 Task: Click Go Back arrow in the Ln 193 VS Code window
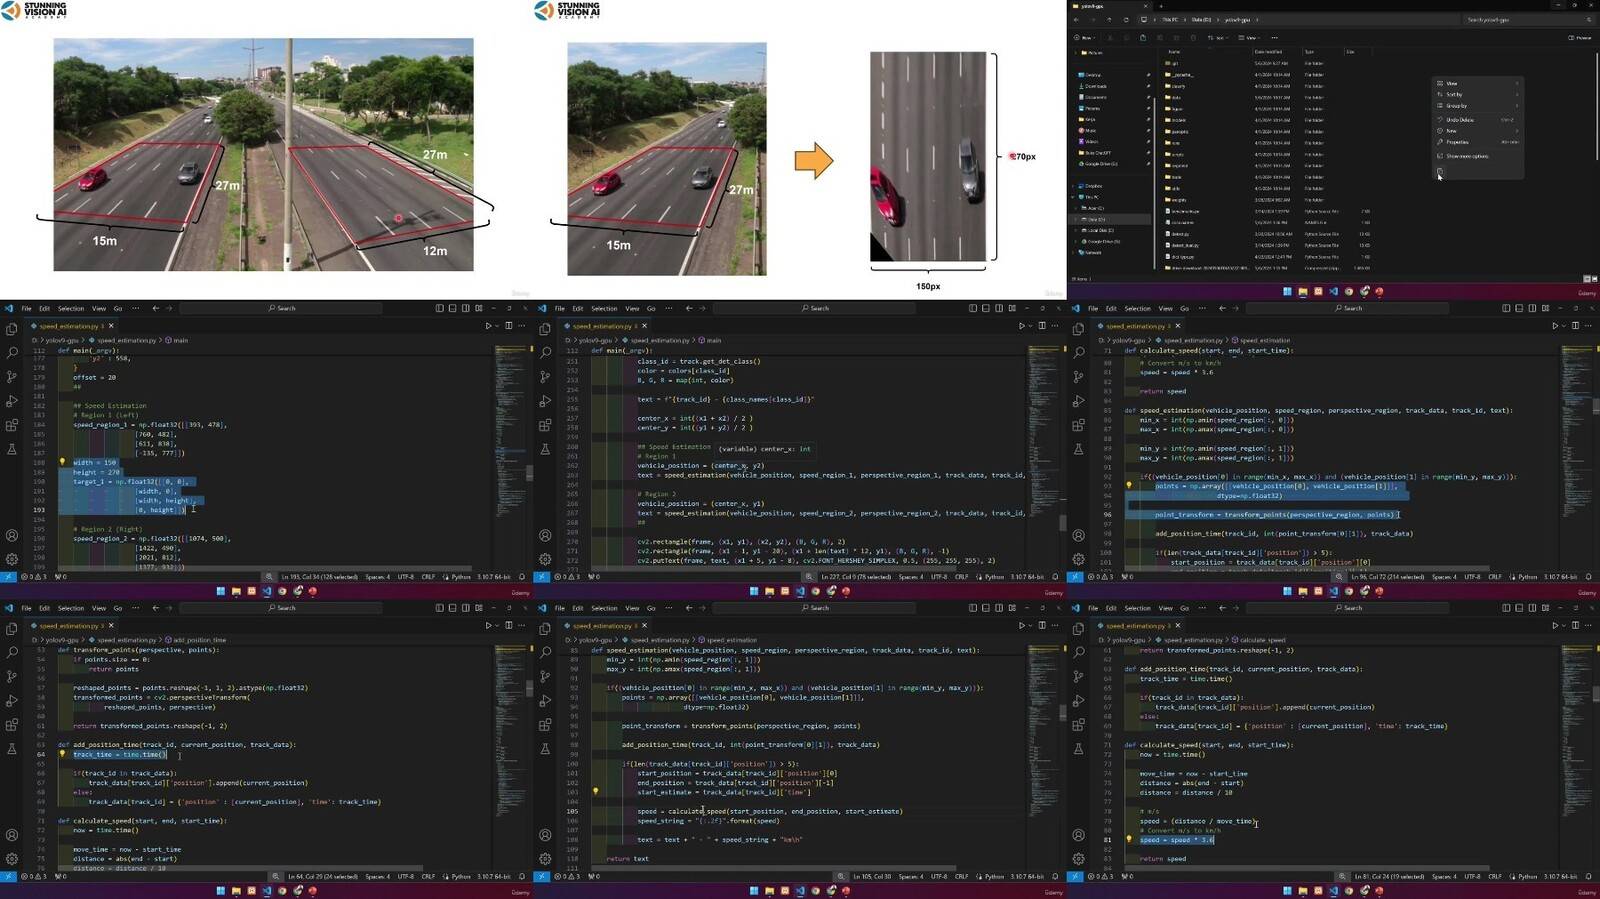(155, 308)
